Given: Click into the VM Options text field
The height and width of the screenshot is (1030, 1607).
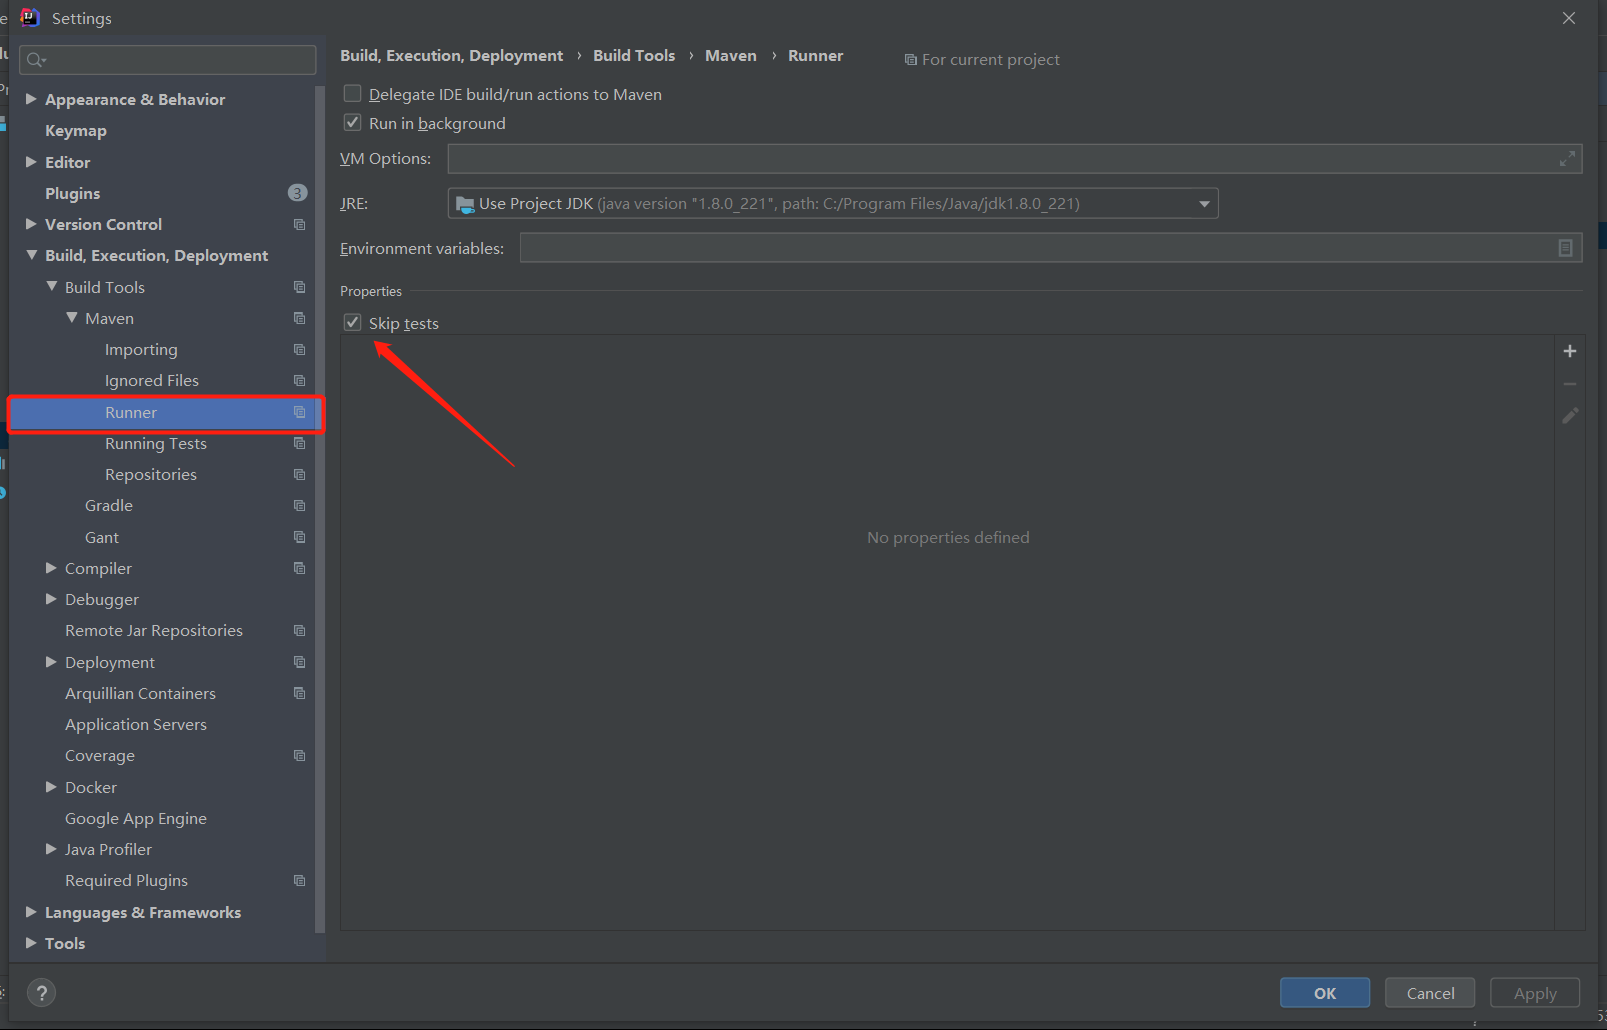Looking at the screenshot, I should point(1015,159).
